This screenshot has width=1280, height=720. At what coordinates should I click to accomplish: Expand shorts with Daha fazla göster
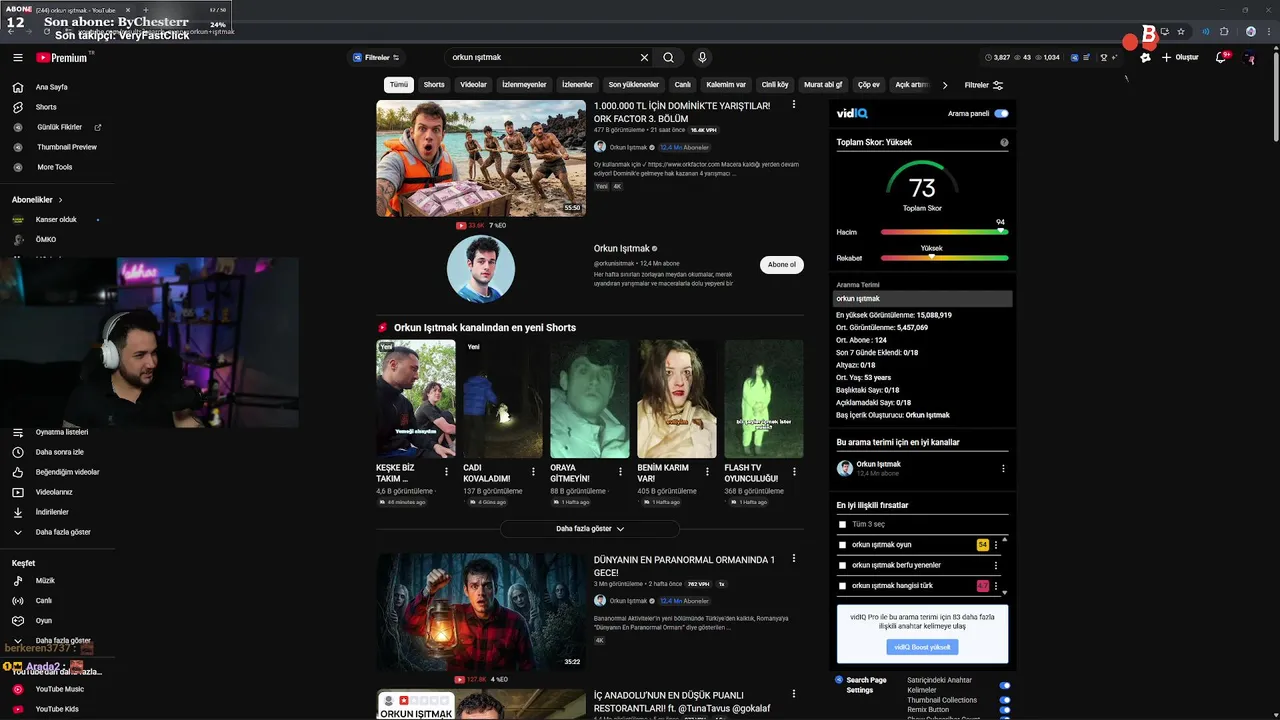pyautogui.click(x=590, y=529)
